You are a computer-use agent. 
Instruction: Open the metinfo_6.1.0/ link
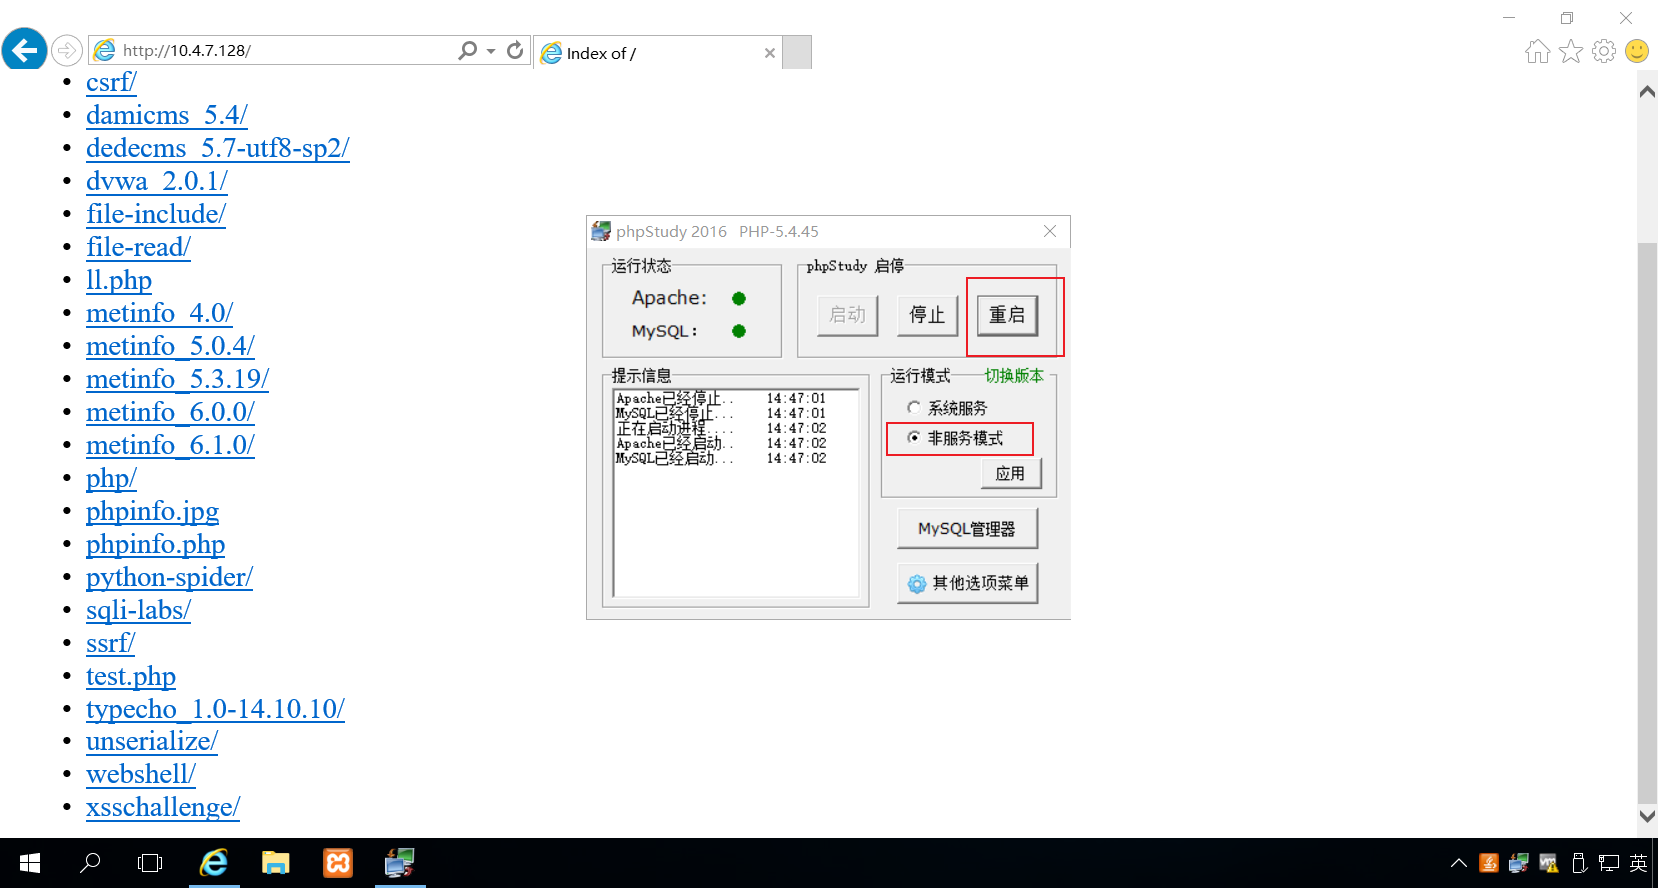pos(170,445)
